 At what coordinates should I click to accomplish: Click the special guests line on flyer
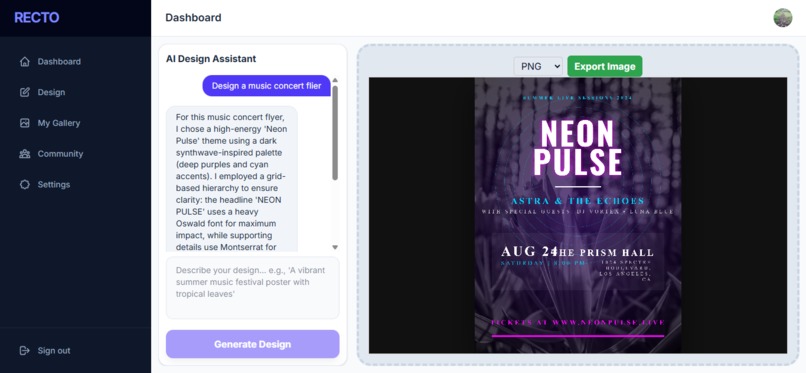click(x=578, y=211)
